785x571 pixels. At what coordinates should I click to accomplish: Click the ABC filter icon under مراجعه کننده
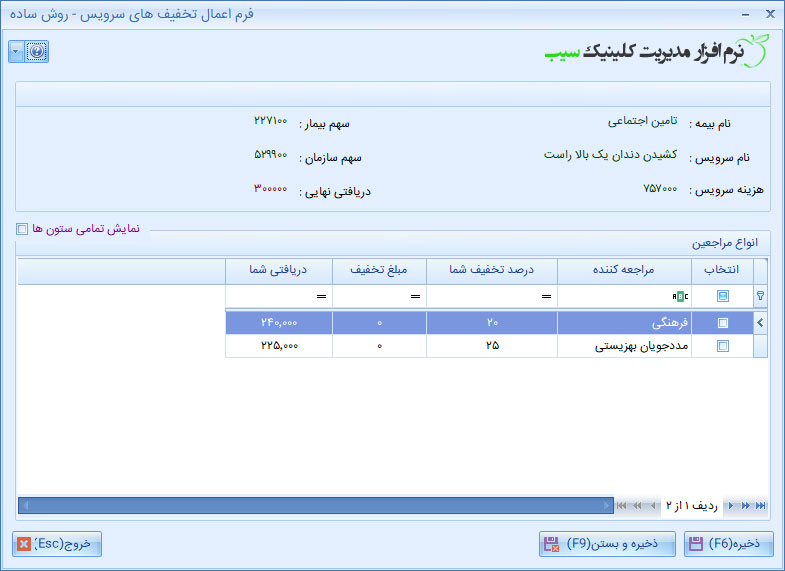pos(680,297)
